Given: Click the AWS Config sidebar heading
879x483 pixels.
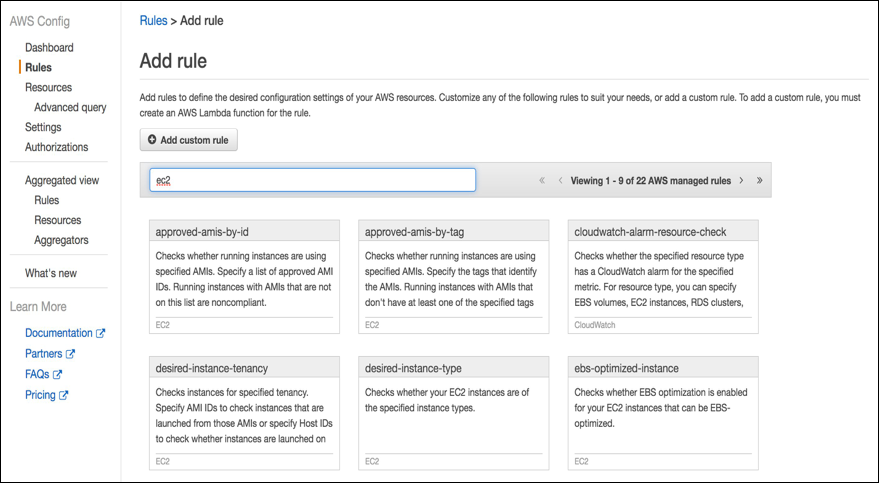Looking at the screenshot, I should coord(40,22).
